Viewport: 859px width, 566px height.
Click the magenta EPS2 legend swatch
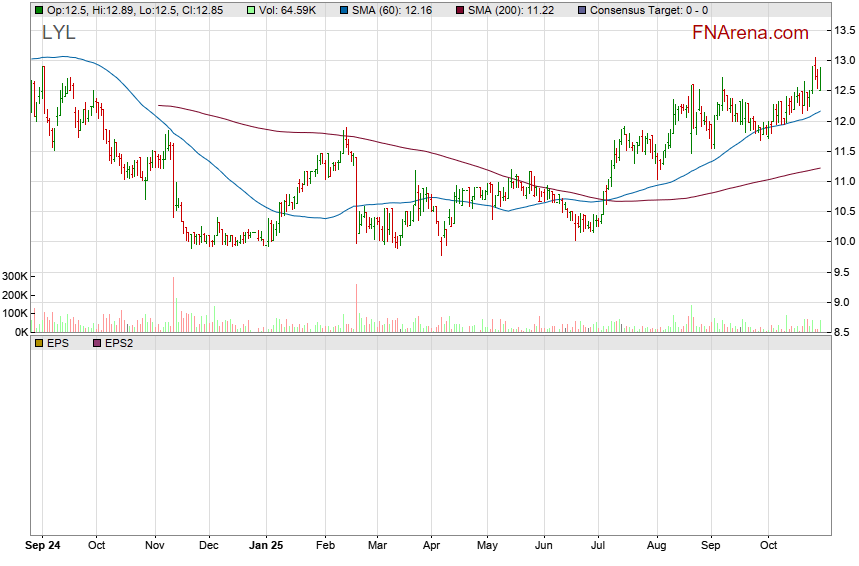click(97, 343)
